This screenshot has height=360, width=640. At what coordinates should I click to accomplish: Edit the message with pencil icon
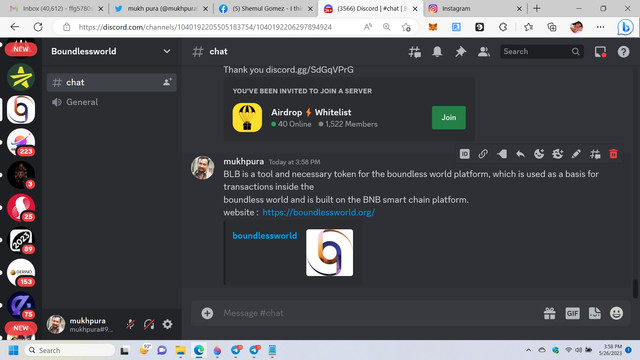[576, 154]
